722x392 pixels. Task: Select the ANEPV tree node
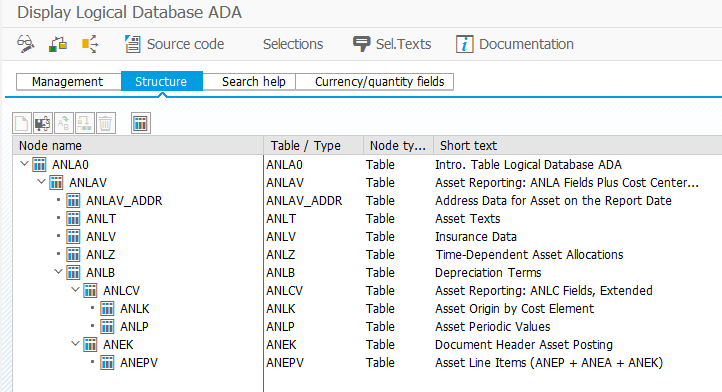coord(139,363)
